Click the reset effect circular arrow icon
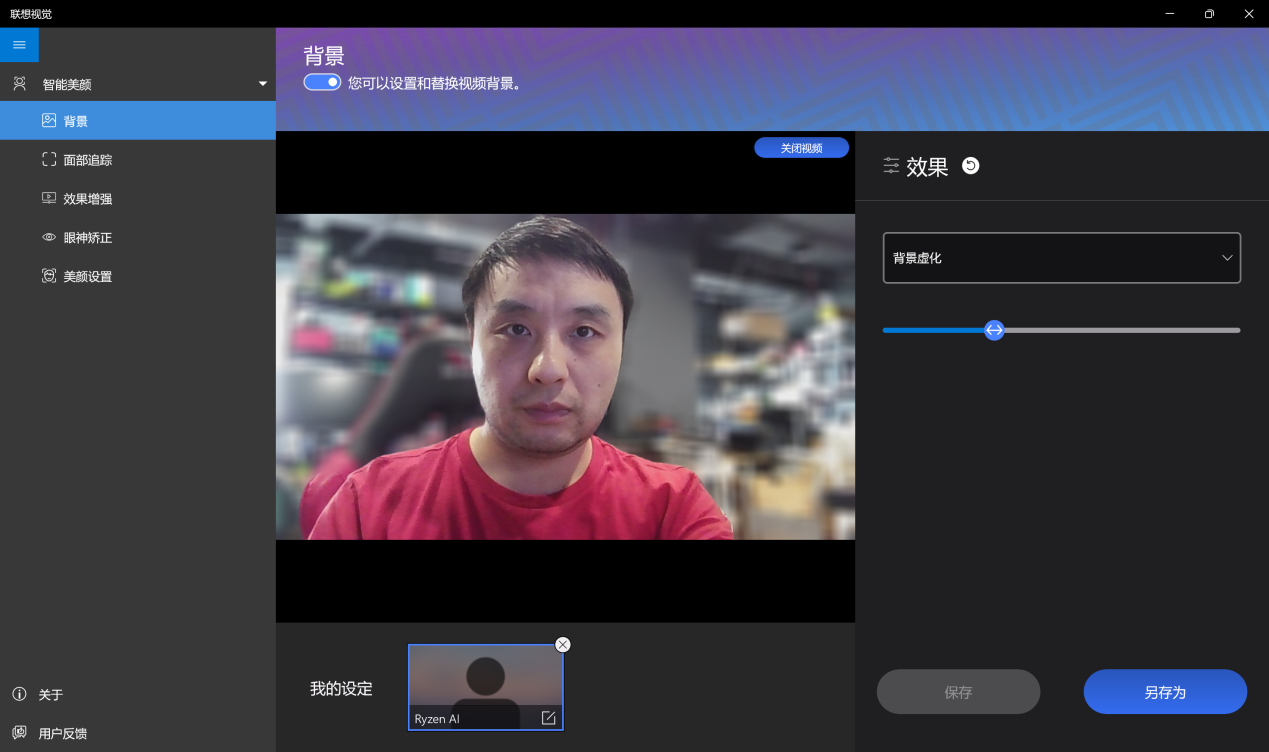Screen dimensions: 1269x752 pyautogui.click(x=970, y=166)
